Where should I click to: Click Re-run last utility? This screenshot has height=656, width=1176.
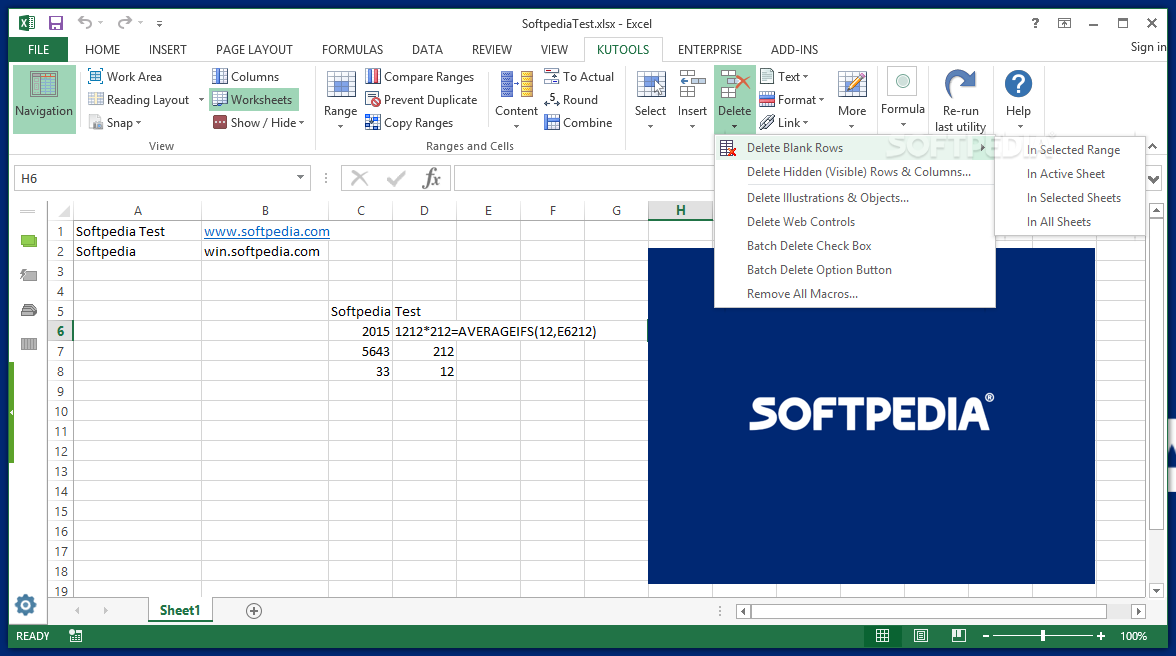(961, 100)
